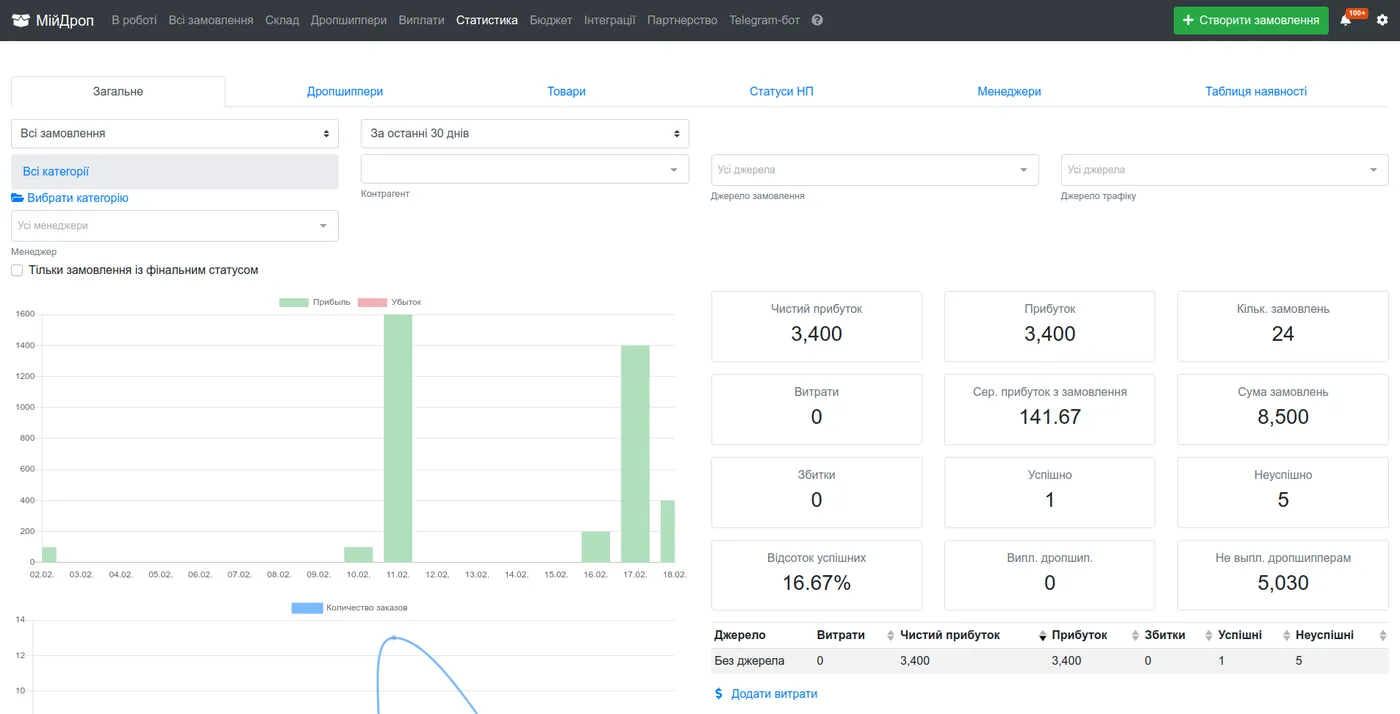Open the Статуси НП tab

782,91
